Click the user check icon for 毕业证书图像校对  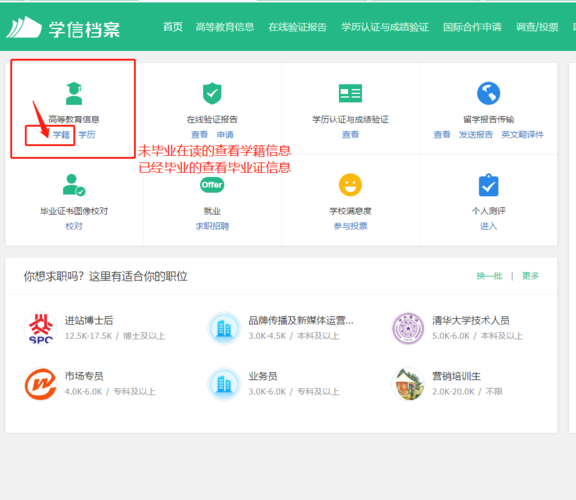click(x=74, y=185)
